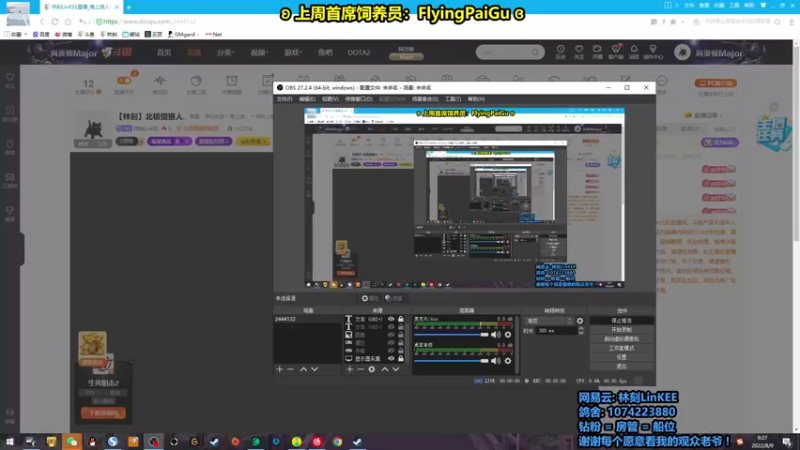Open OBS 帮助(H) menu
800x450 pixels.
point(476,99)
